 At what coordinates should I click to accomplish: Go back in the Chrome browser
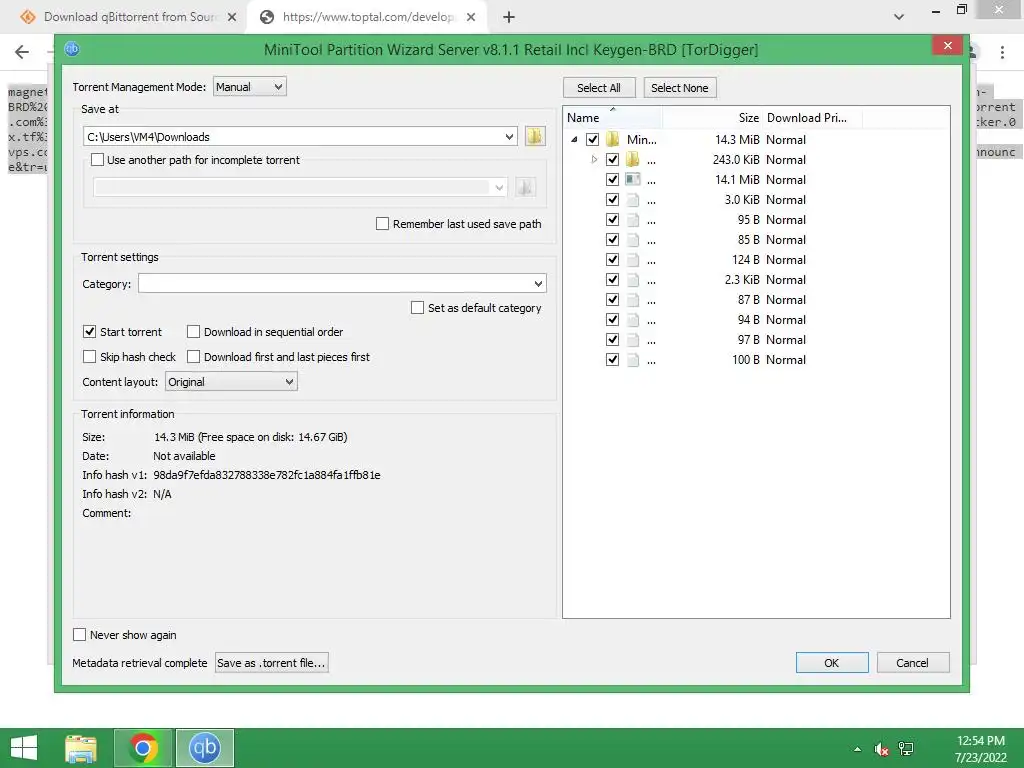(22, 52)
